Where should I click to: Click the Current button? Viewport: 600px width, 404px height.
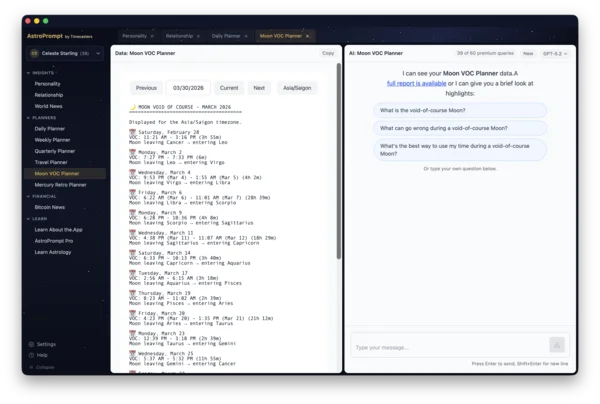click(229, 88)
